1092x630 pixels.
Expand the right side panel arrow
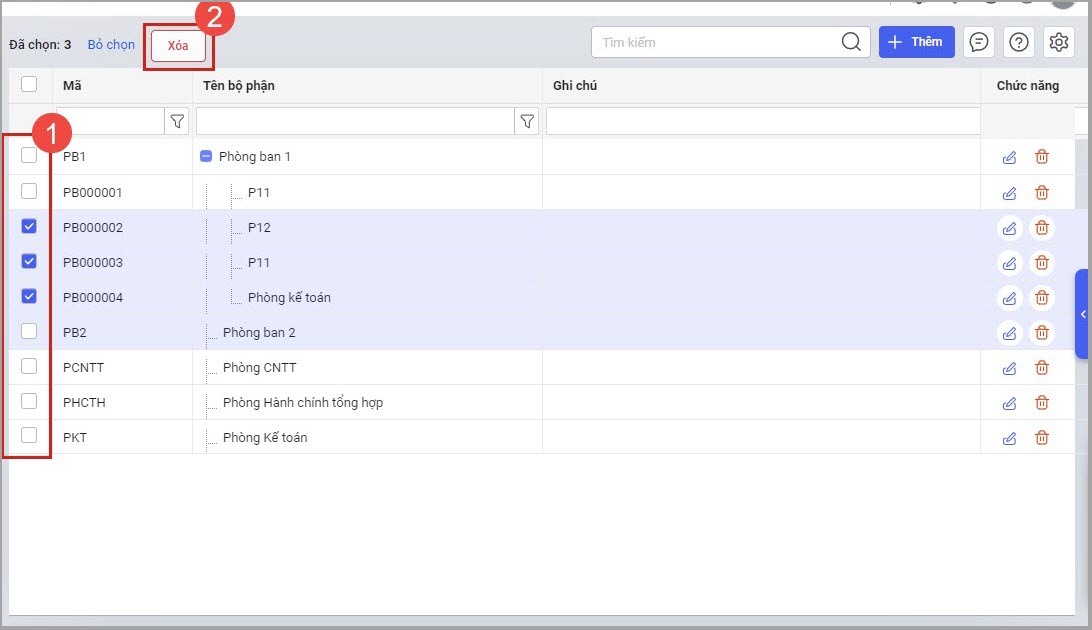tap(1083, 314)
